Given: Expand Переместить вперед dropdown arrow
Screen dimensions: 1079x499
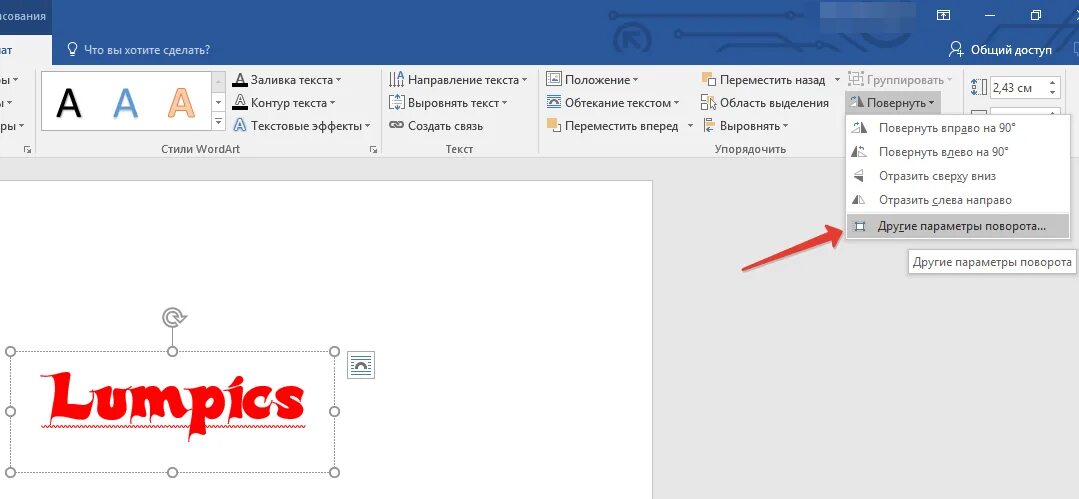Looking at the screenshot, I should [x=691, y=126].
